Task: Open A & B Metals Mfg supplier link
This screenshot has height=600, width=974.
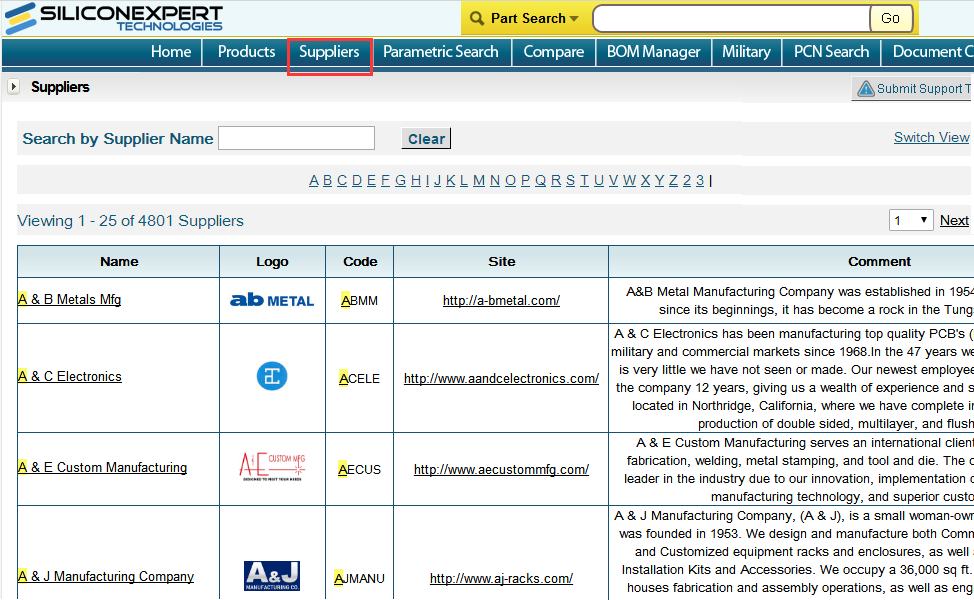Action: (x=70, y=299)
